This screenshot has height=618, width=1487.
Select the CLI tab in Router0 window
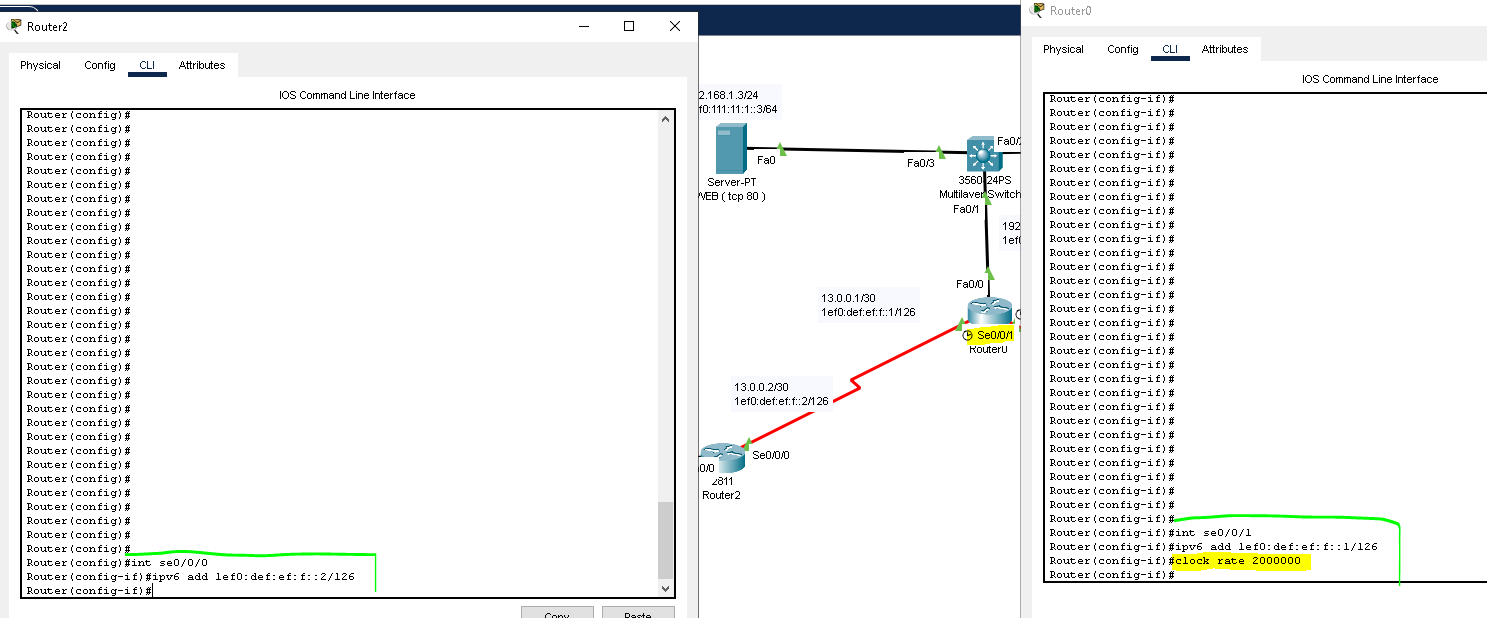click(1170, 48)
